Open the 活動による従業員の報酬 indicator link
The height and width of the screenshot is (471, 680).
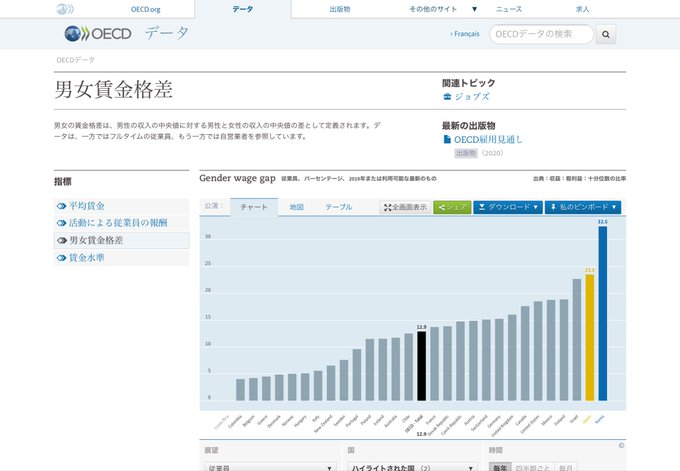tap(118, 223)
